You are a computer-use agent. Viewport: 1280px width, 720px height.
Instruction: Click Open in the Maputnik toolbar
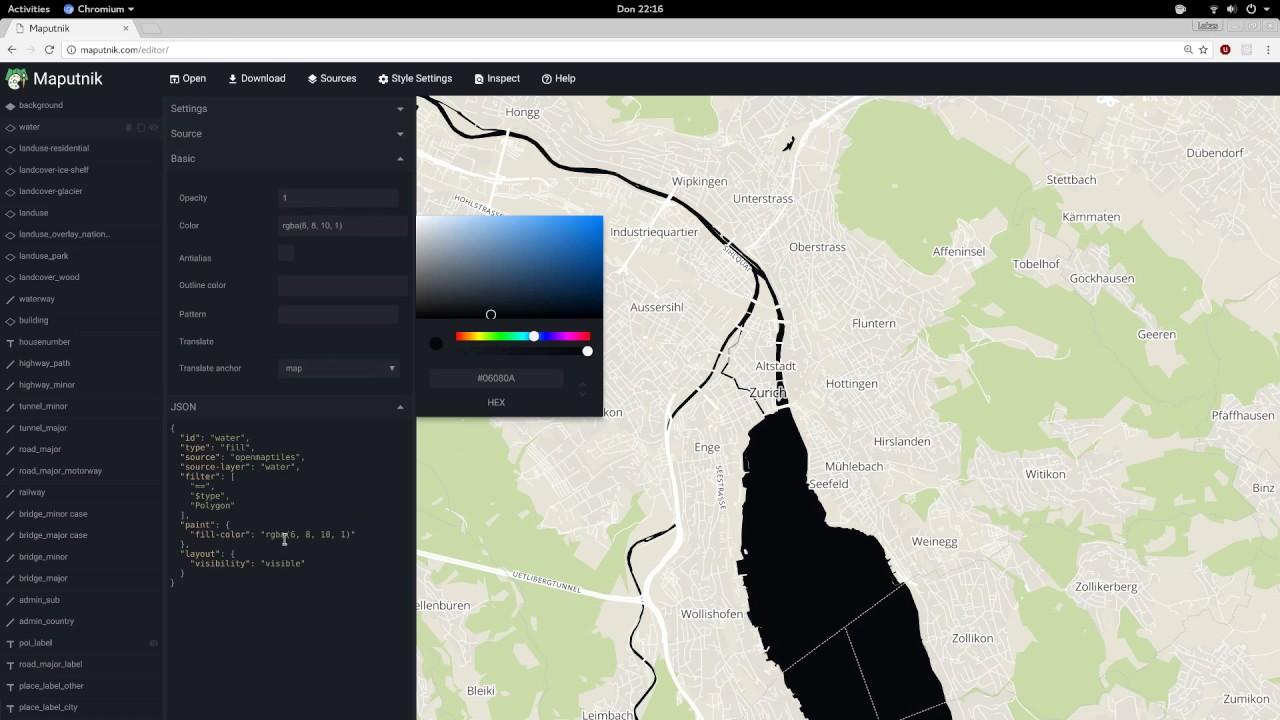[x=188, y=79]
